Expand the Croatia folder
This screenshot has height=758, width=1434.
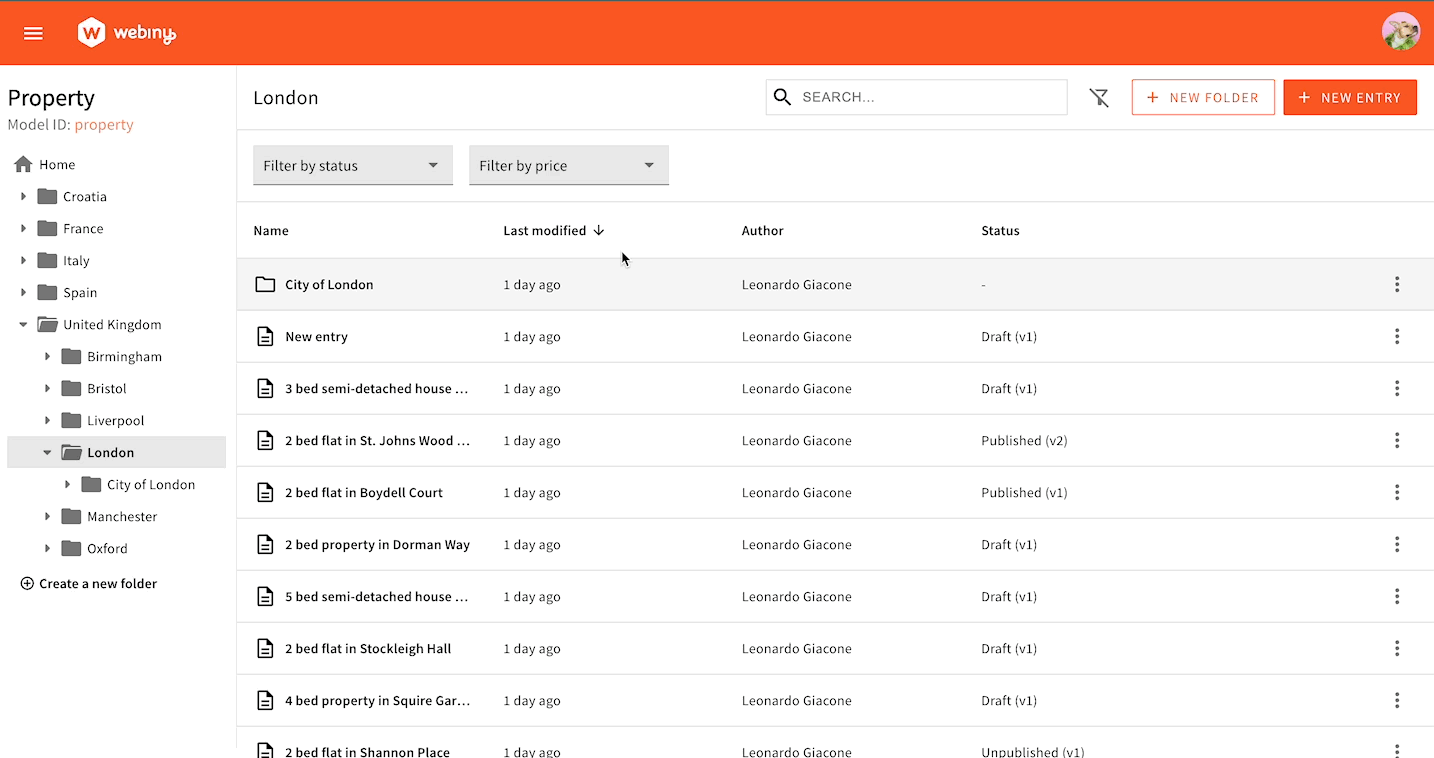click(24, 197)
